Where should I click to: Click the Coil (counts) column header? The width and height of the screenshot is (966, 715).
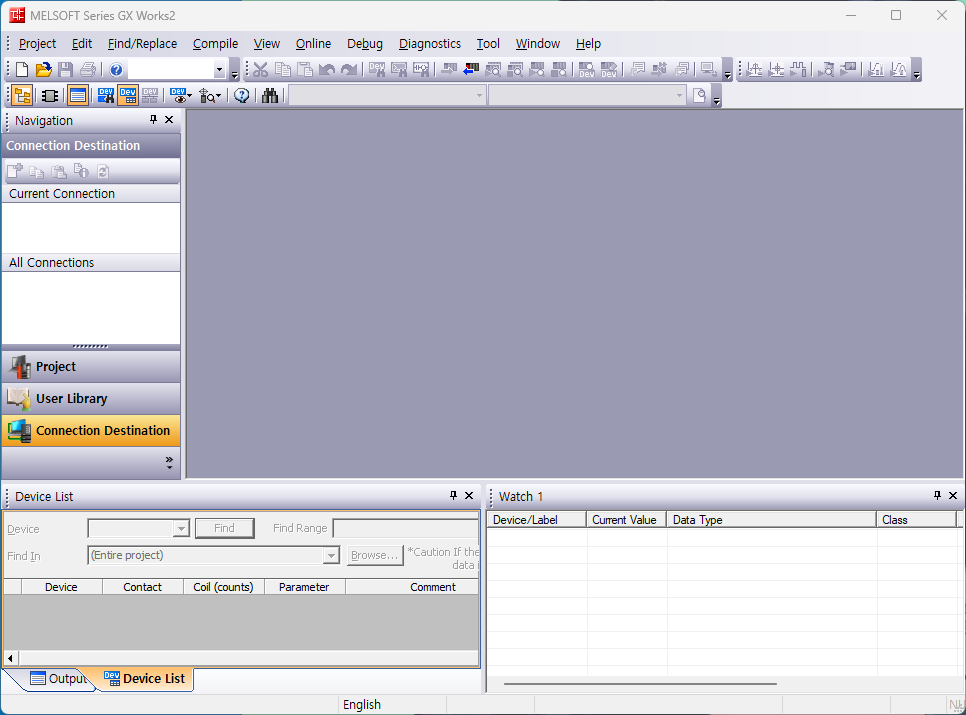pyautogui.click(x=224, y=587)
